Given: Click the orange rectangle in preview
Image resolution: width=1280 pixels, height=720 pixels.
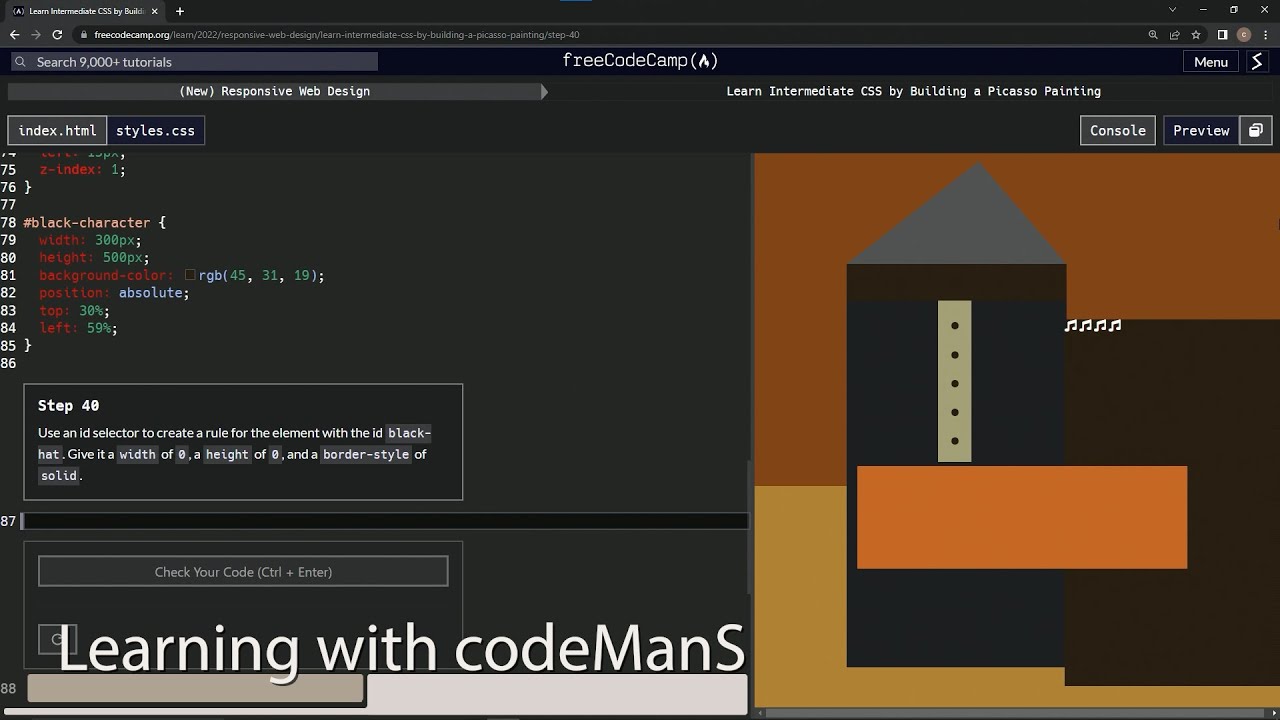Looking at the screenshot, I should click(x=1022, y=517).
